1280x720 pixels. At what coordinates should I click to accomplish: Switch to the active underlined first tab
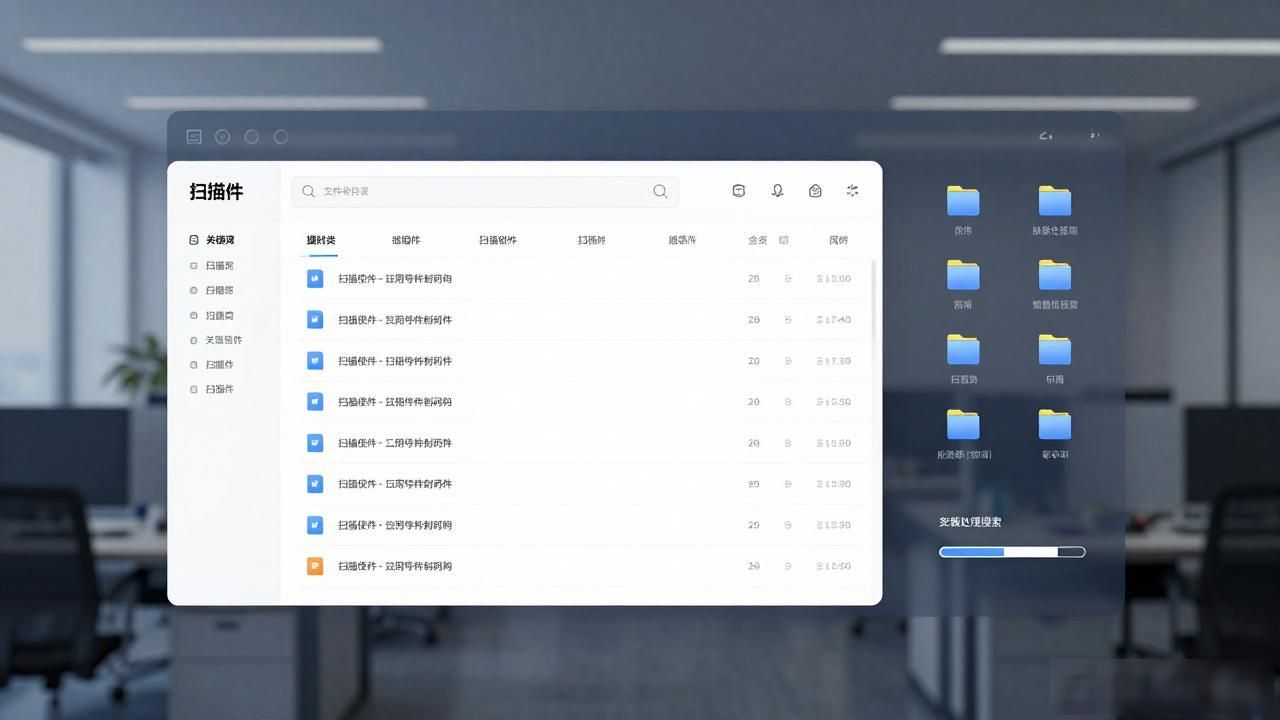321,240
